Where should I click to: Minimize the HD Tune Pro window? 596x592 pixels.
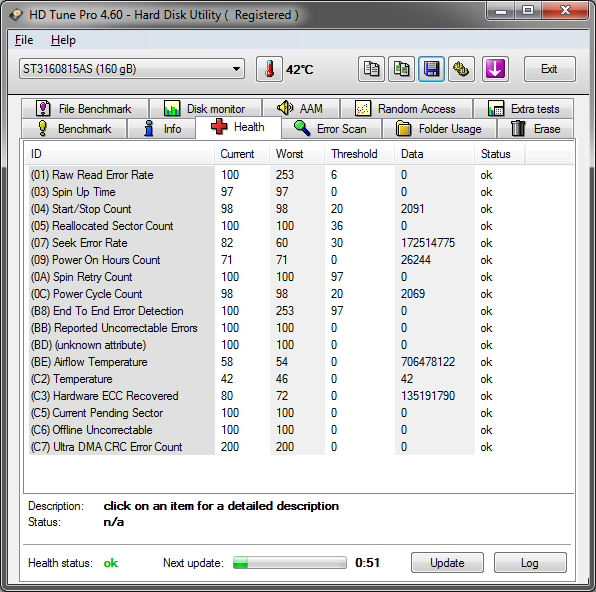point(501,10)
